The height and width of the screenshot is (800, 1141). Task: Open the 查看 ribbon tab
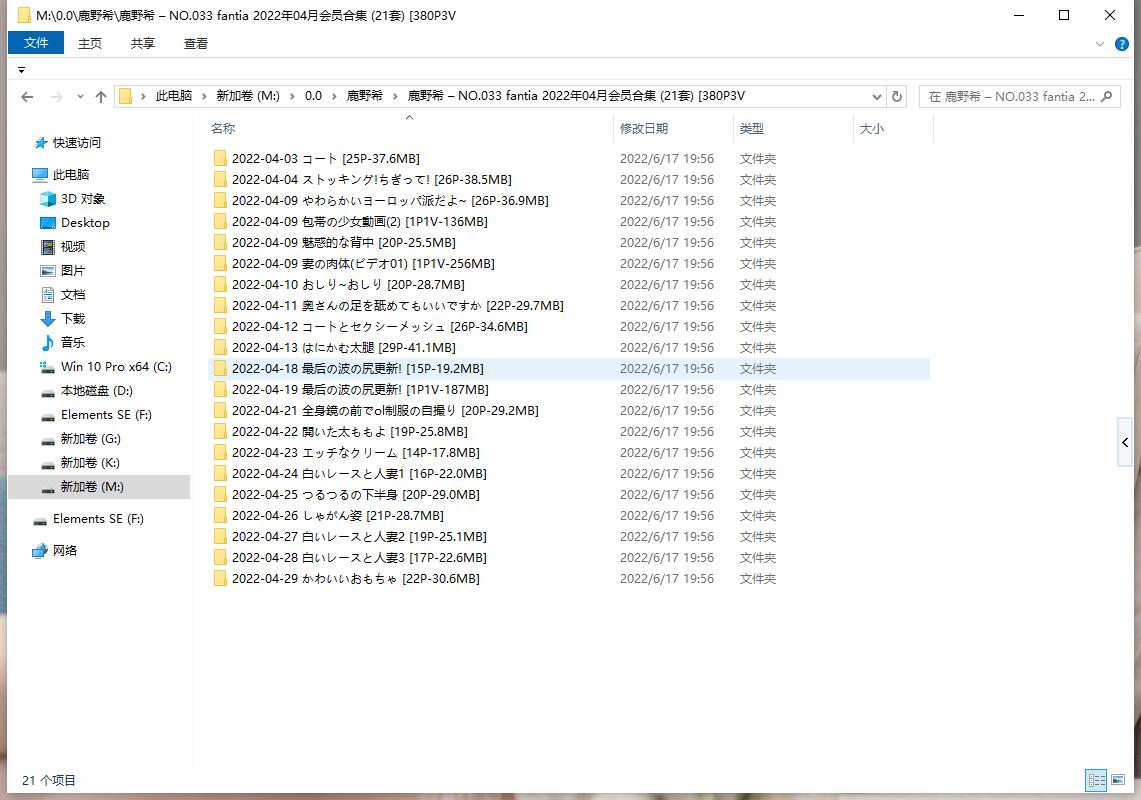(x=196, y=43)
